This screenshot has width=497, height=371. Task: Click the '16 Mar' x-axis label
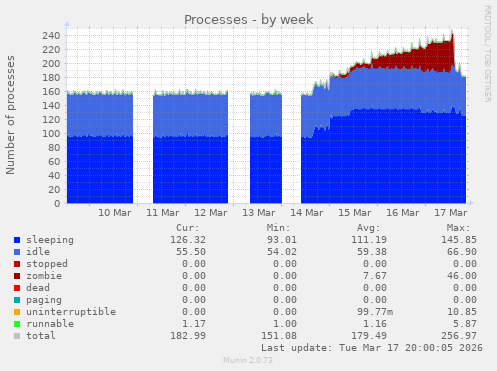pos(403,213)
